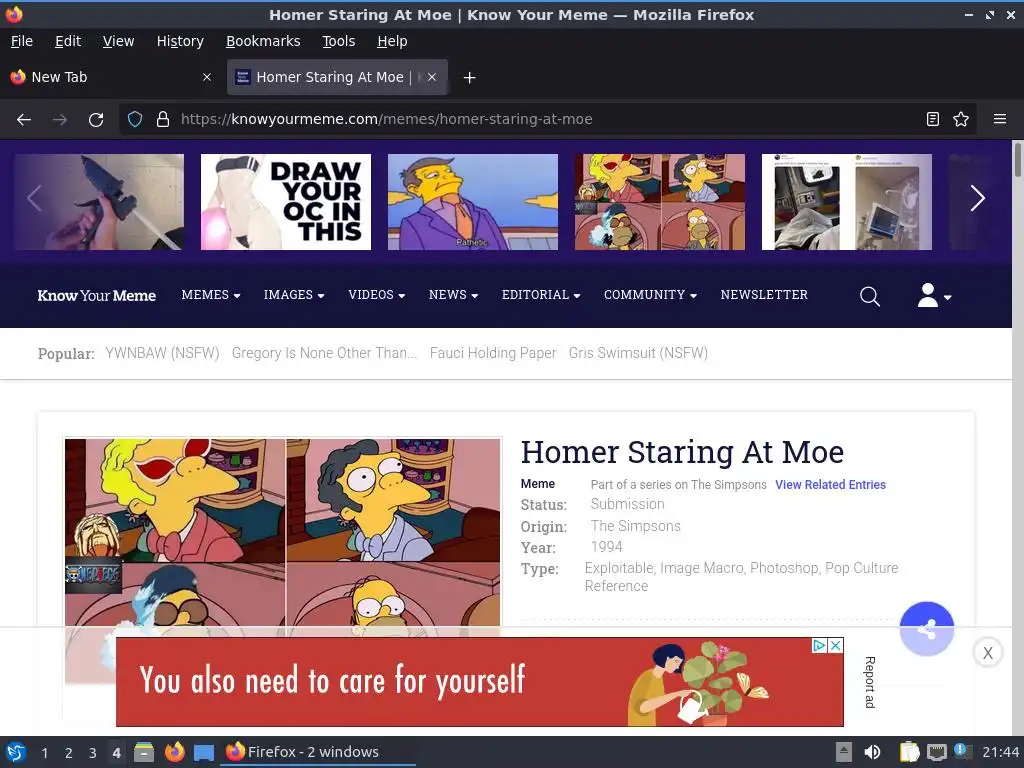
Task: Open the hospital tweet carousel thumbnail
Action: click(846, 202)
